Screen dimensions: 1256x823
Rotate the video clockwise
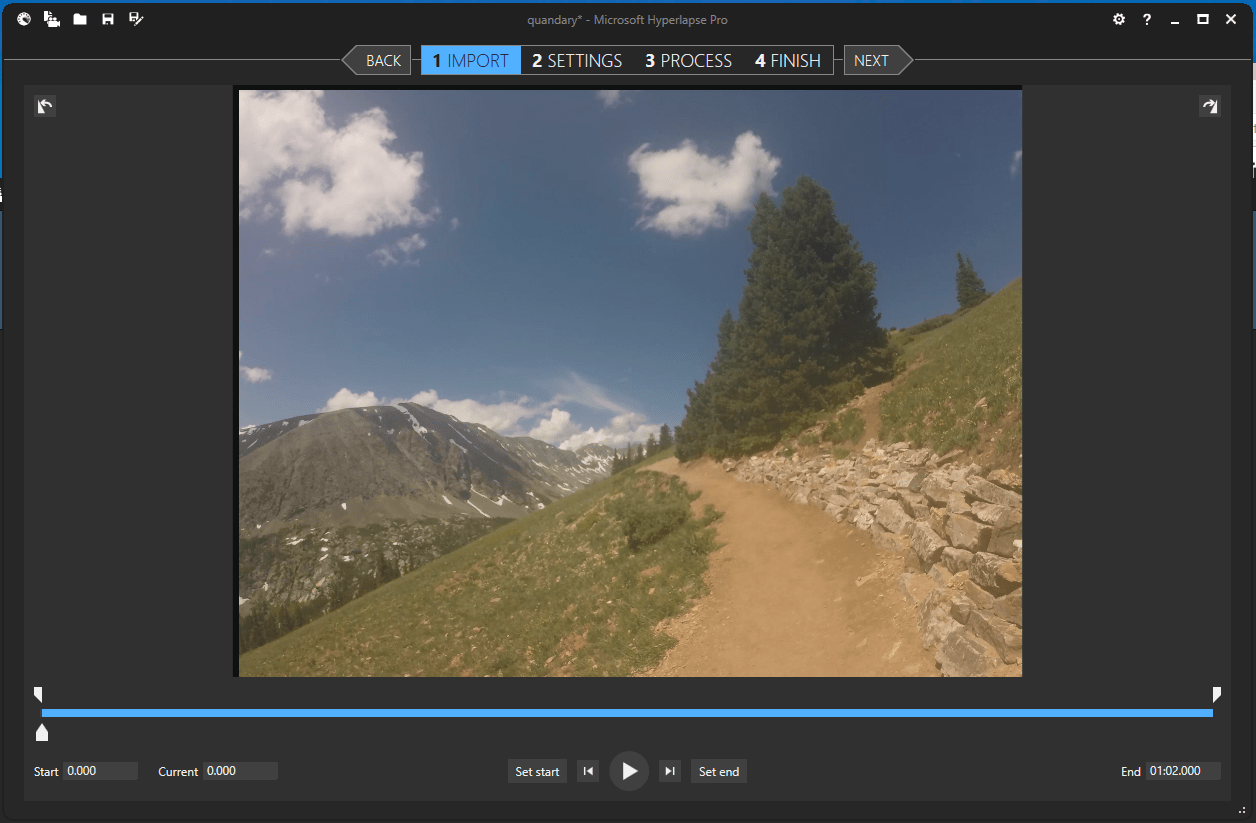pyautogui.click(x=1210, y=106)
